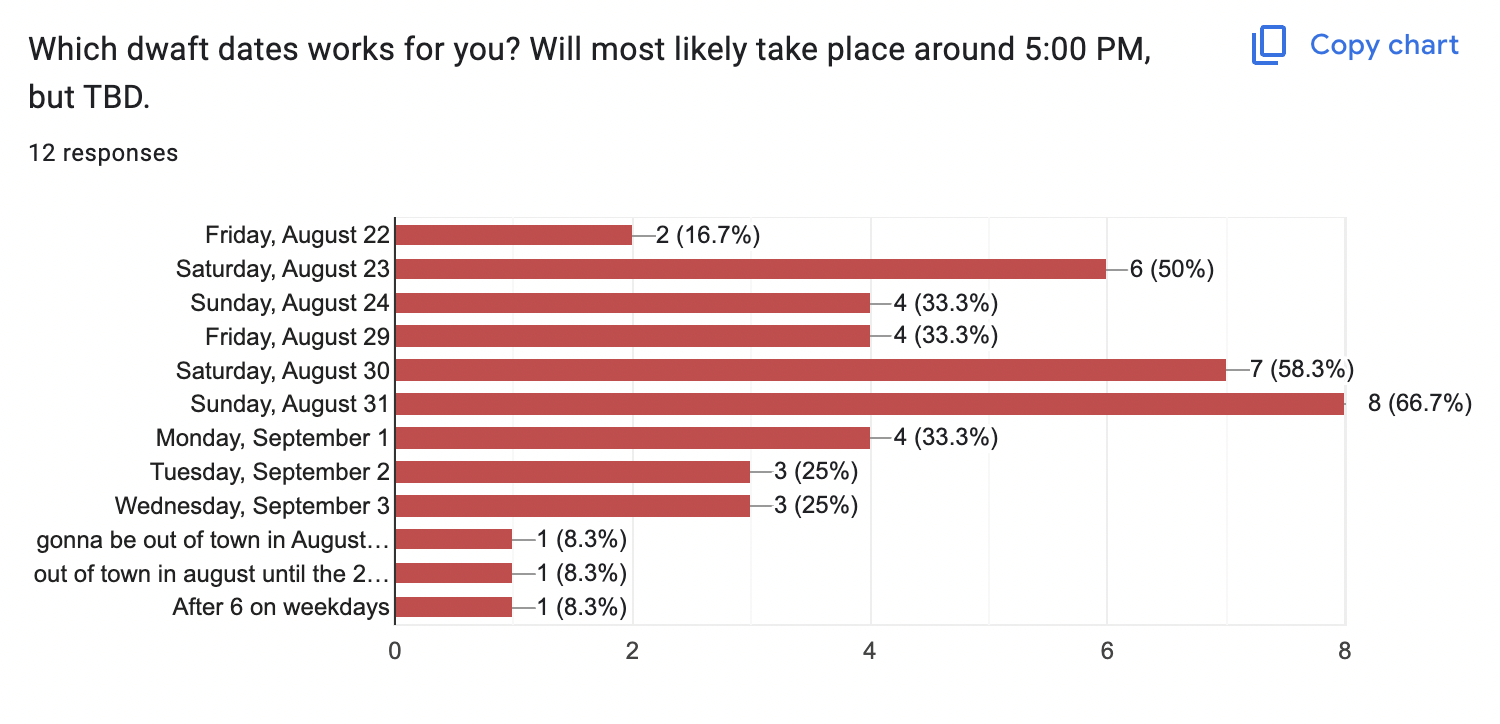Select the Saturday, August 30 bar
The height and width of the screenshot is (724, 1500).
pyautogui.click(x=811, y=370)
